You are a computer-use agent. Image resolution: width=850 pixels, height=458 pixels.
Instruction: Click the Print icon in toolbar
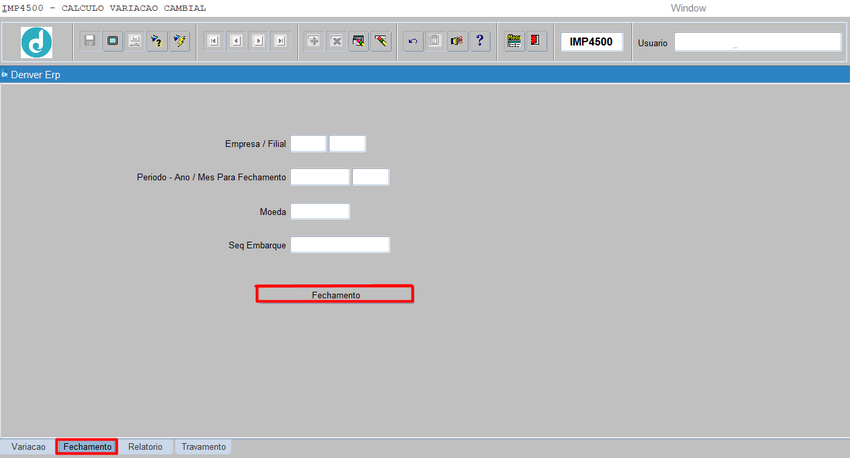[134, 41]
